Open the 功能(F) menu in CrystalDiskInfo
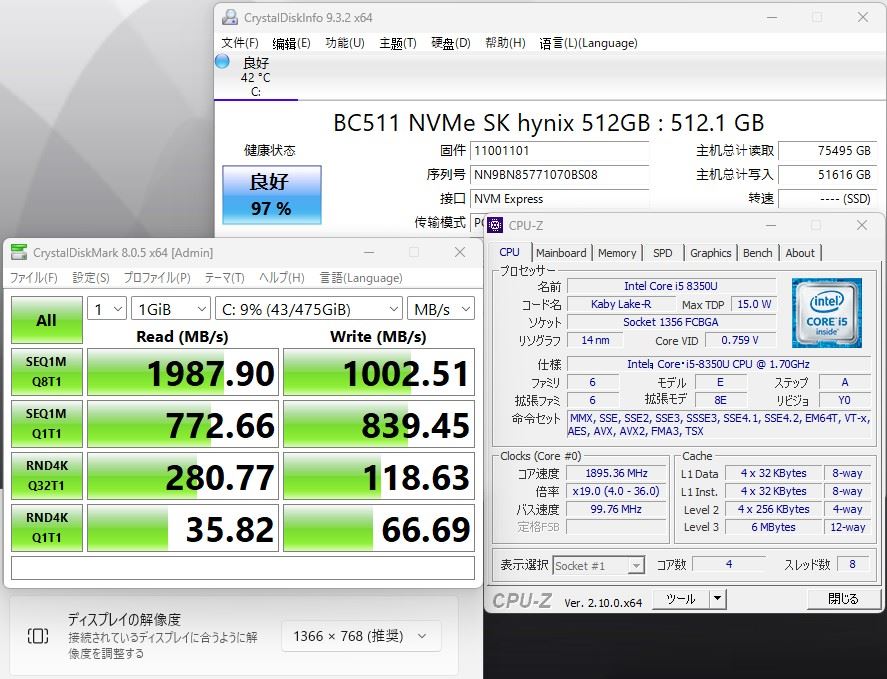Viewport: 887px width, 679px height. [344, 43]
